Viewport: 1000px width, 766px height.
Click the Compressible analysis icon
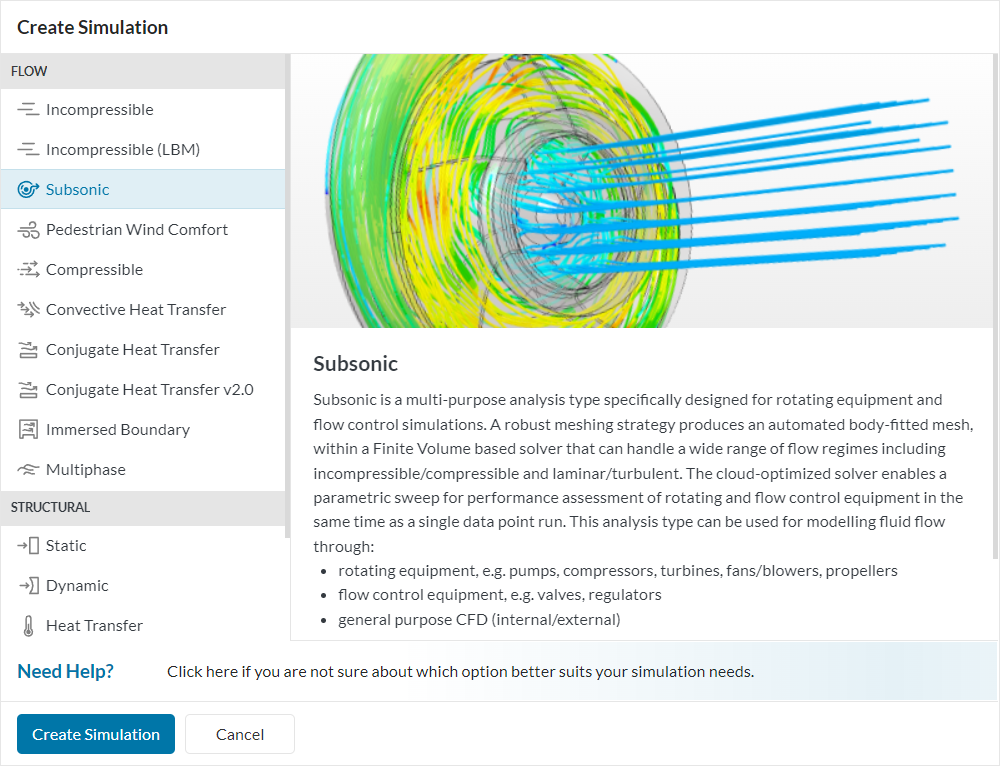[x=28, y=270]
